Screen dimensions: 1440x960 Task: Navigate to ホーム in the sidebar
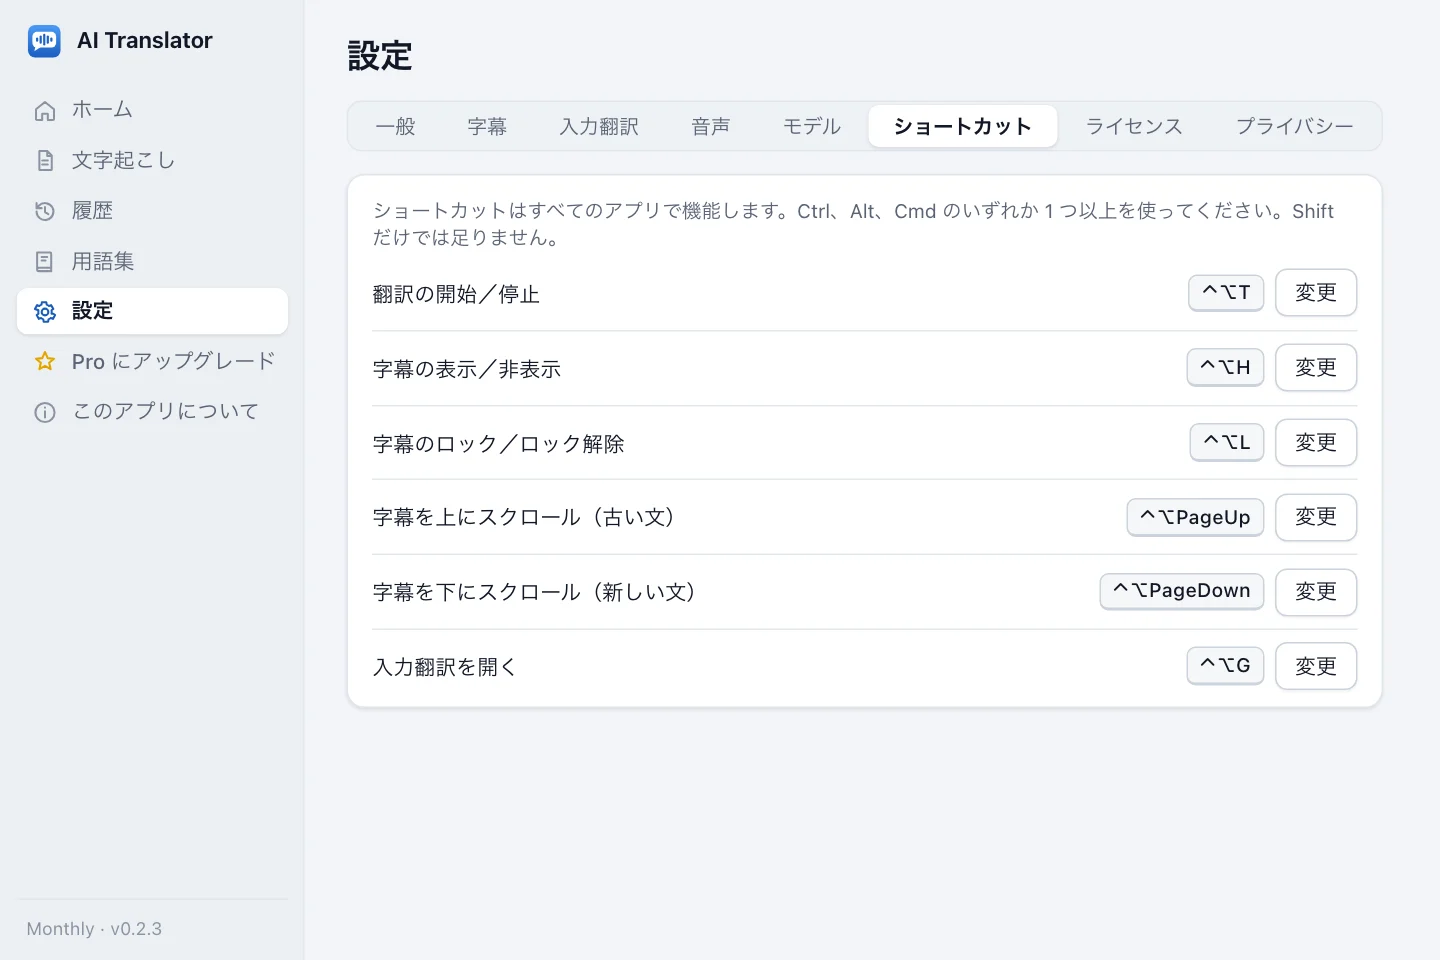tap(152, 110)
